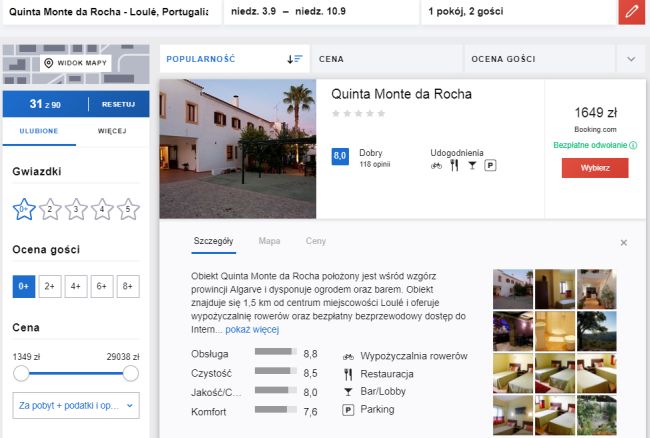
Task: Select guest rating 8+ filter
Action: click(x=127, y=286)
